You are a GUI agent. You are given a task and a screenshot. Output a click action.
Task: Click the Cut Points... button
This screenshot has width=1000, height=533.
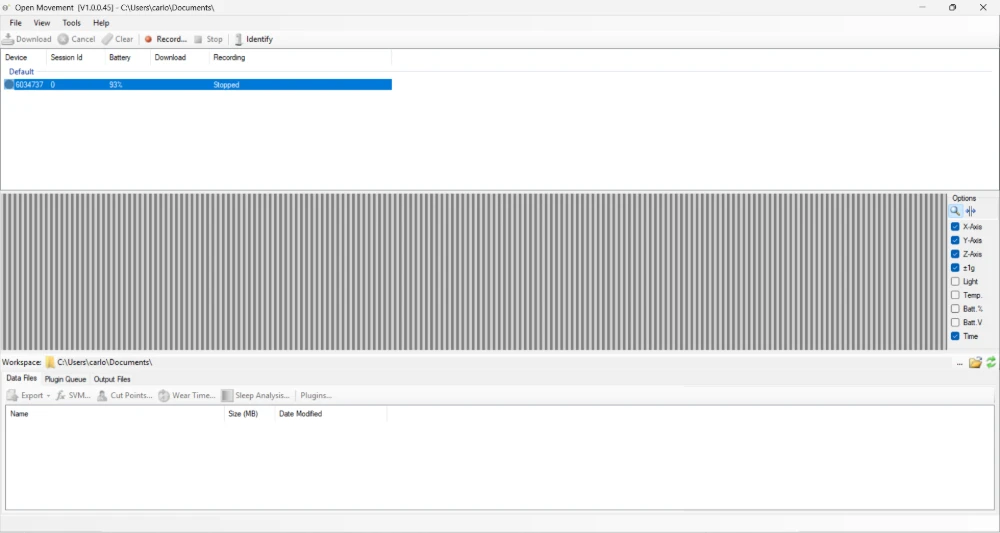pyautogui.click(x=124, y=395)
